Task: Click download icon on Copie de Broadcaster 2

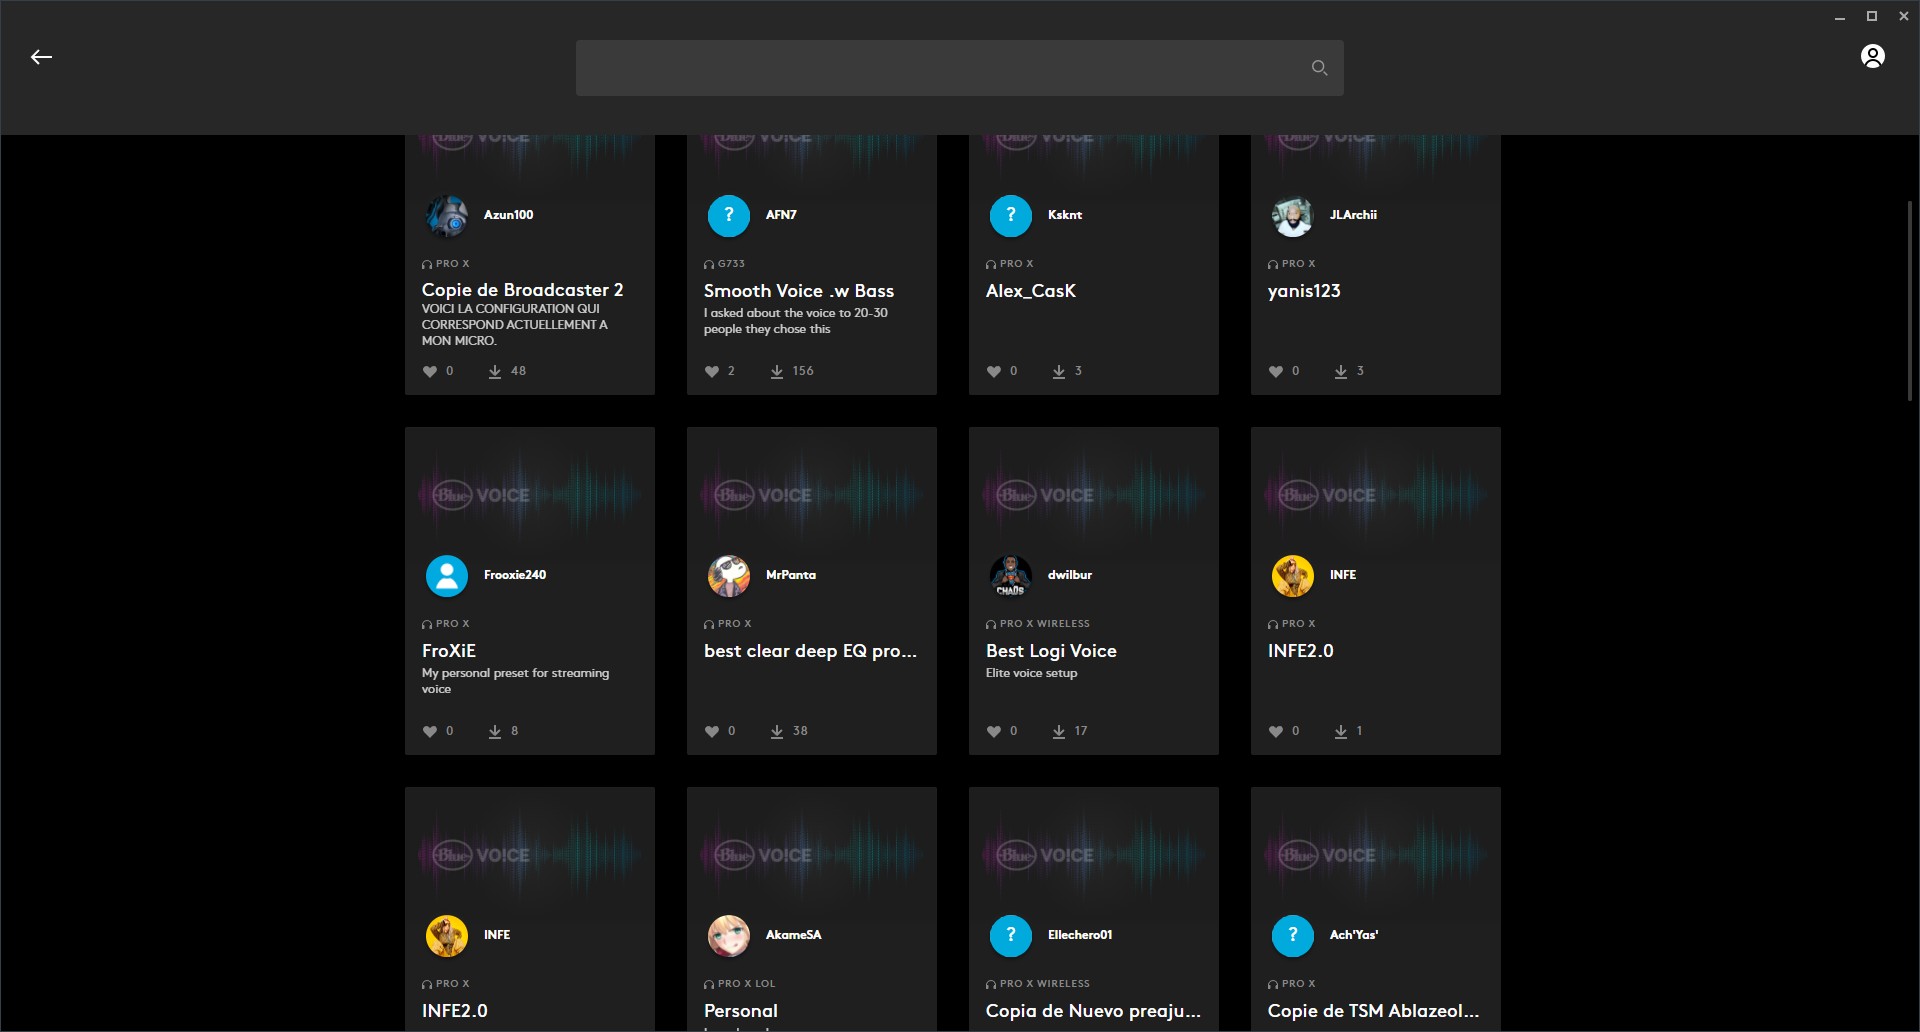Action: (x=495, y=371)
